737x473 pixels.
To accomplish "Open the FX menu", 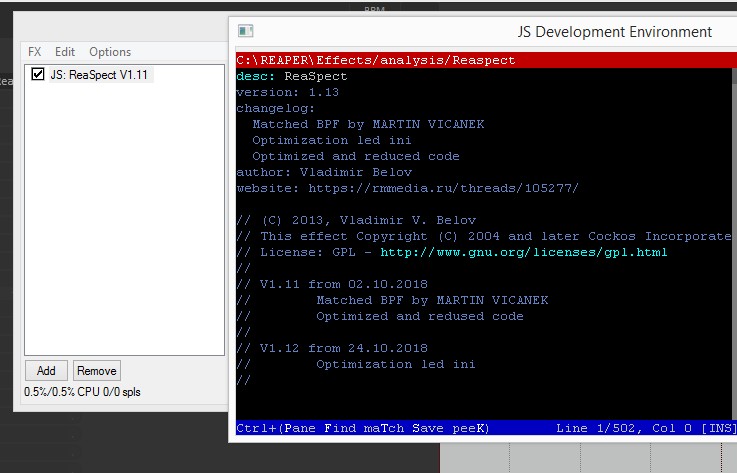I will (34, 52).
